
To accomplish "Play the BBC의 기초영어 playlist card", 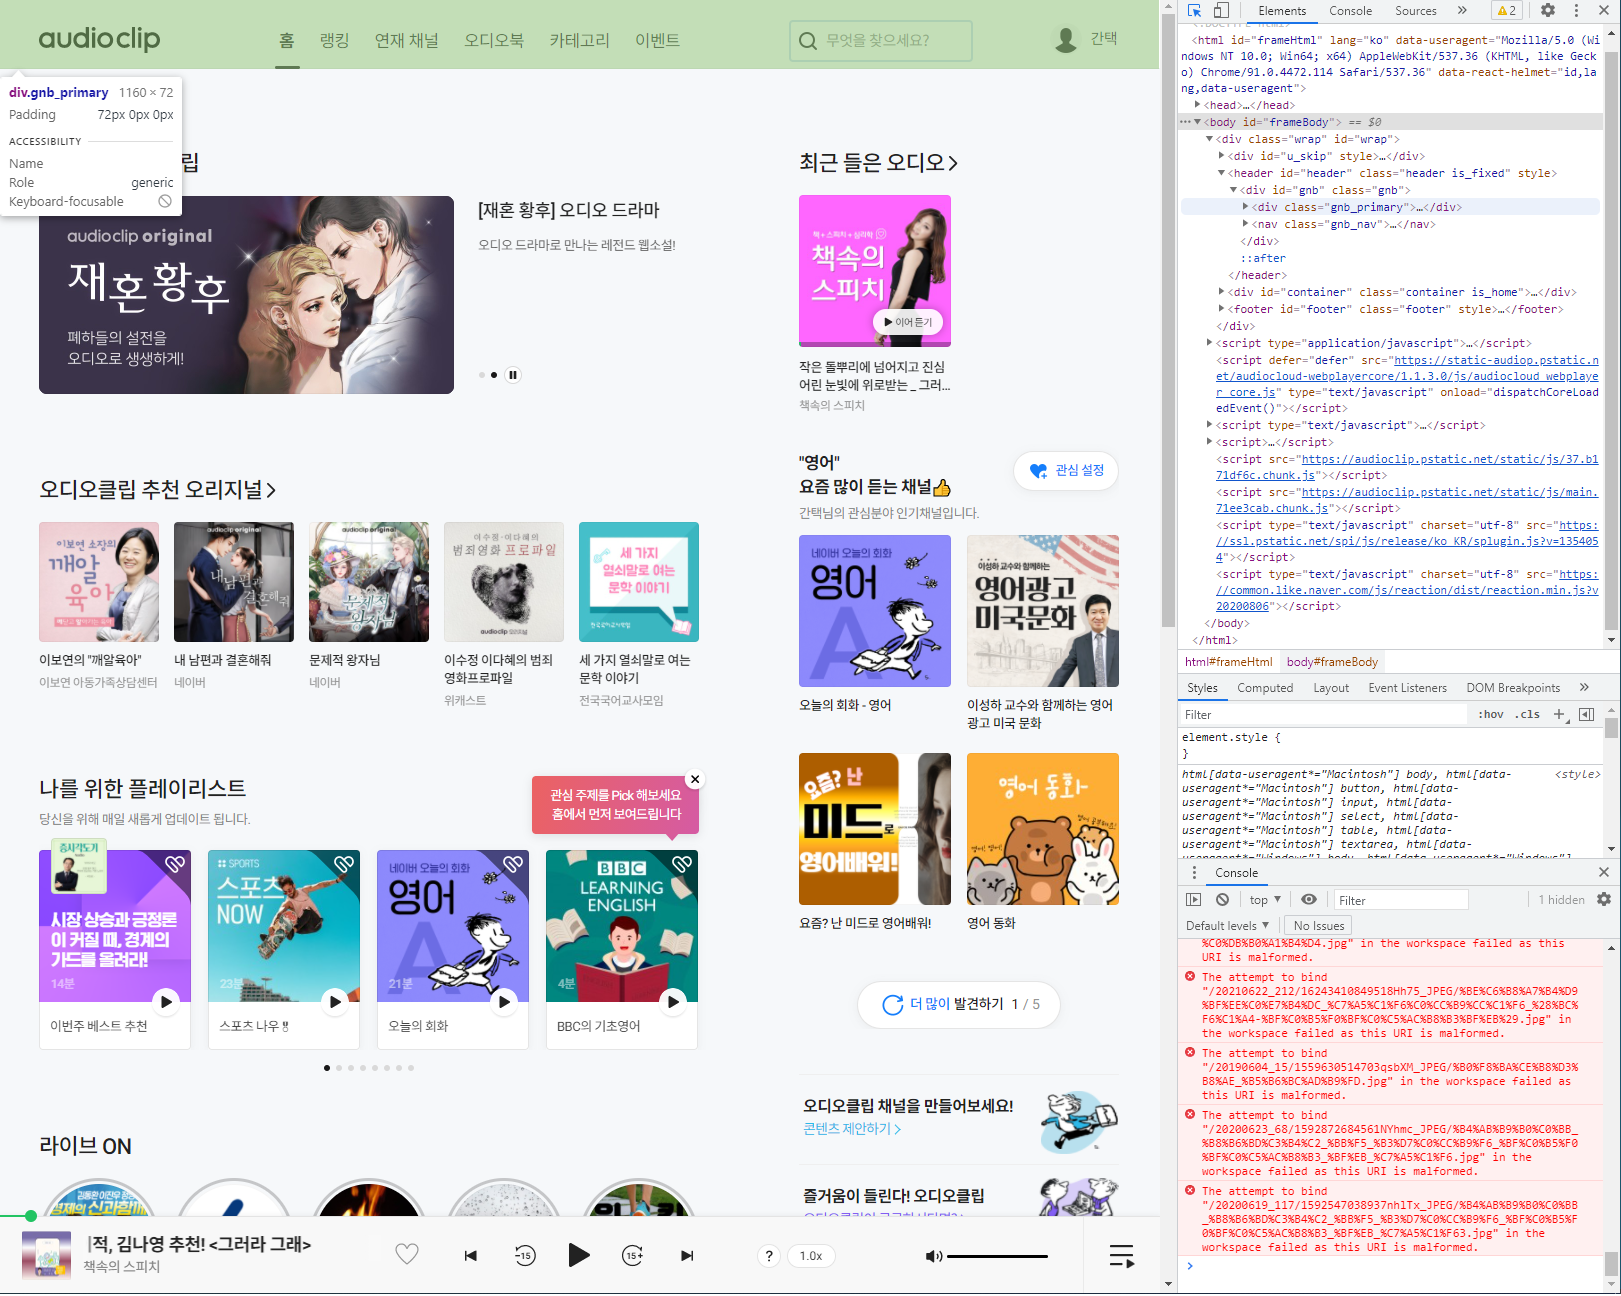I will click(673, 1001).
